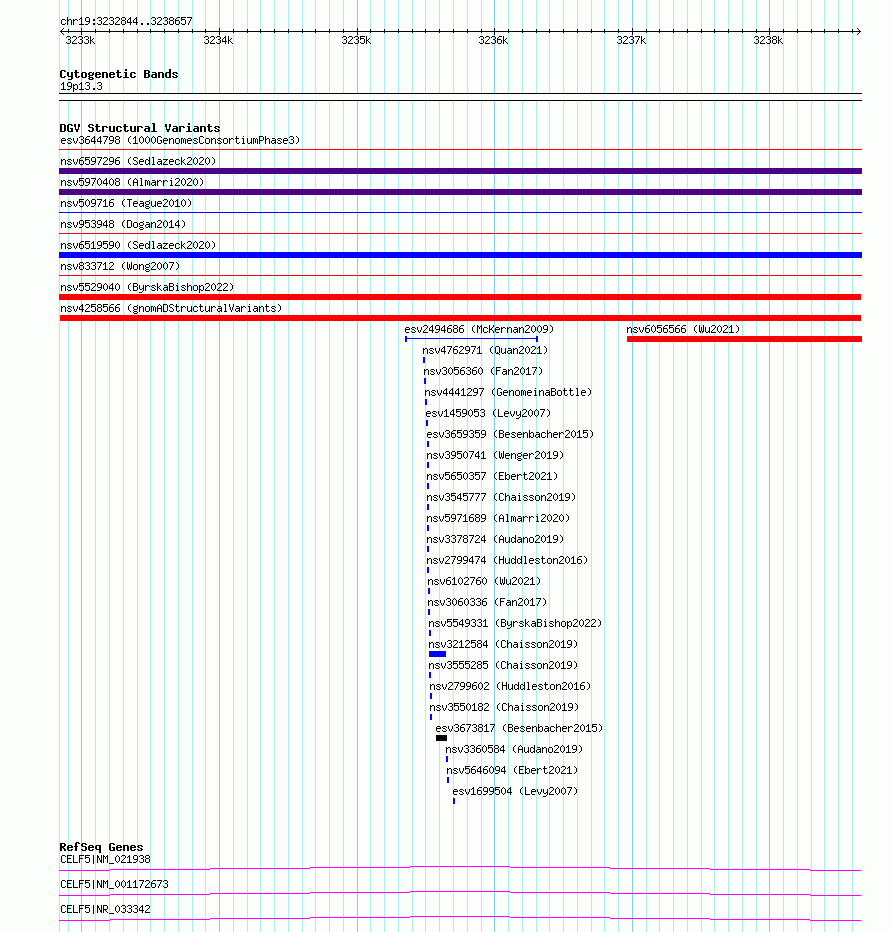Open variant nsv4762971 (Quan2021)
The height and width of the screenshot is (932, 890).
(485, 351)
